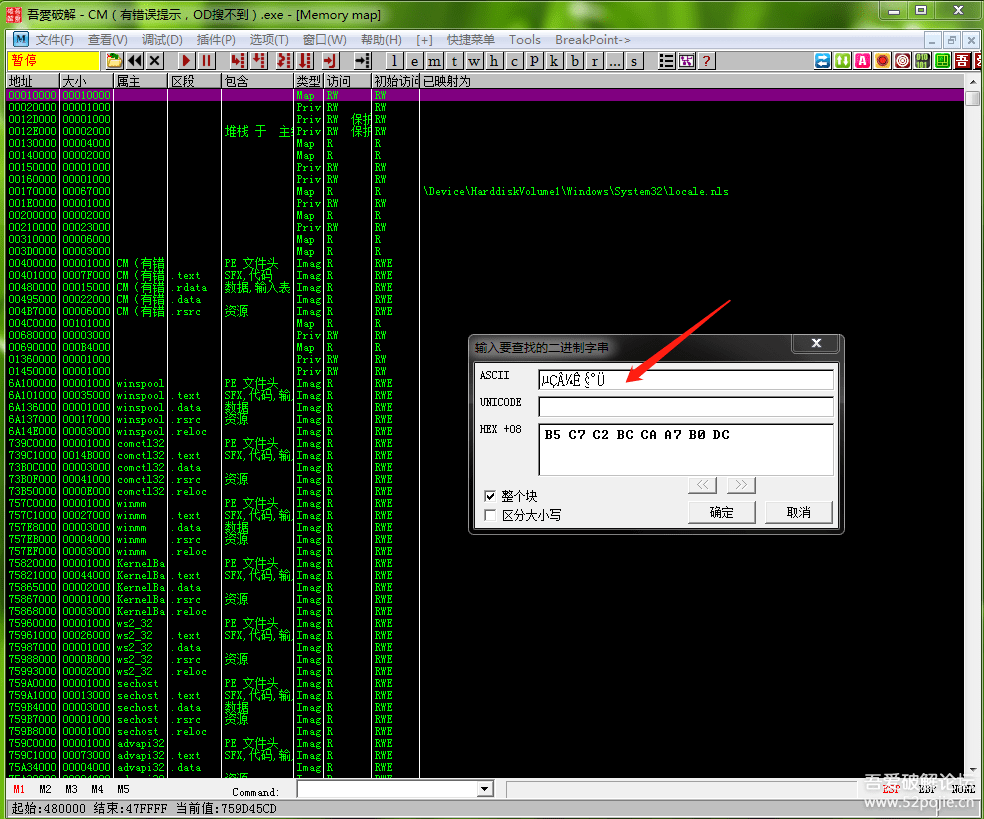Click the green up-down arrows plugin icon

point(843,61)
